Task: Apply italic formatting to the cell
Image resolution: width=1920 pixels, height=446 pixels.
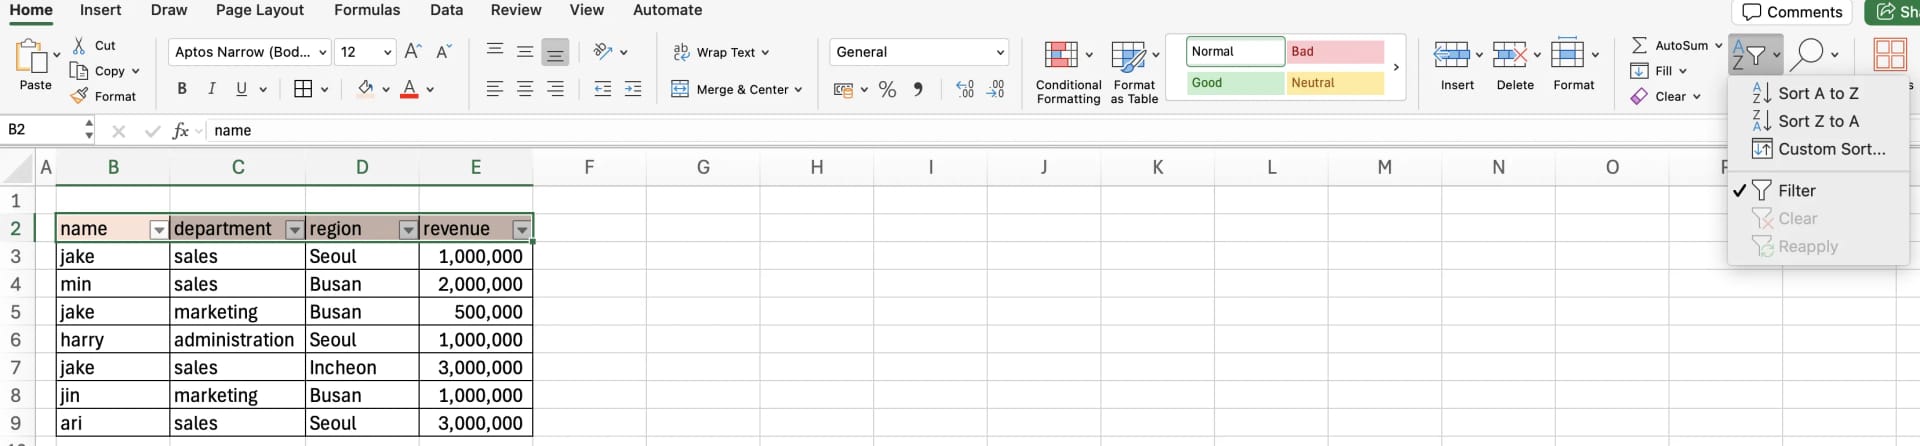Action: pos(212,89)
